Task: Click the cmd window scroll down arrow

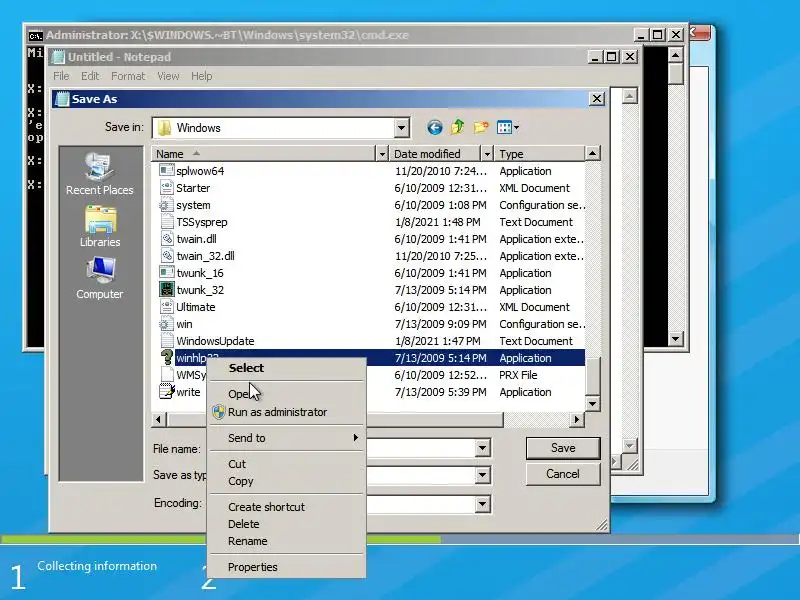Action: [x=676, y=338]
